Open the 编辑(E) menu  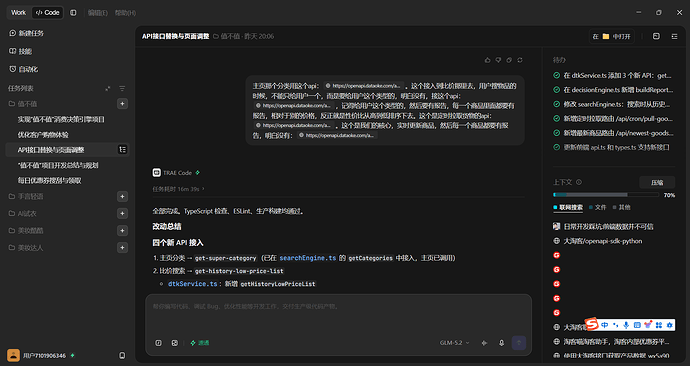(98, 13)
